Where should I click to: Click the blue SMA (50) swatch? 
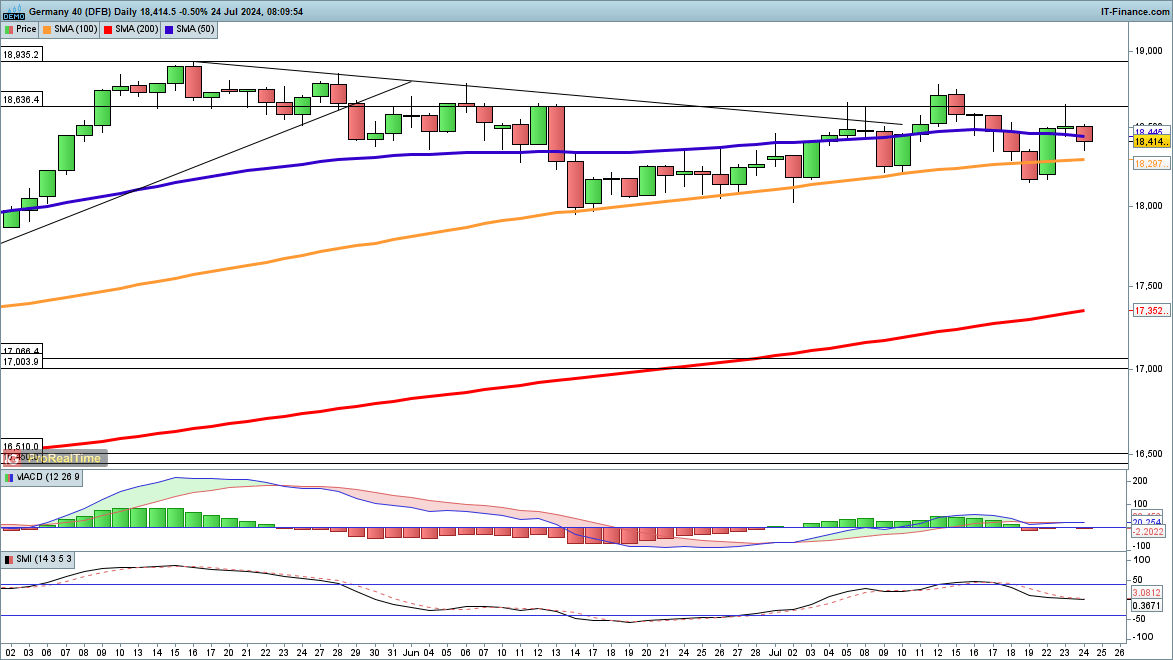pyautogui.click(x=169, y=30)
